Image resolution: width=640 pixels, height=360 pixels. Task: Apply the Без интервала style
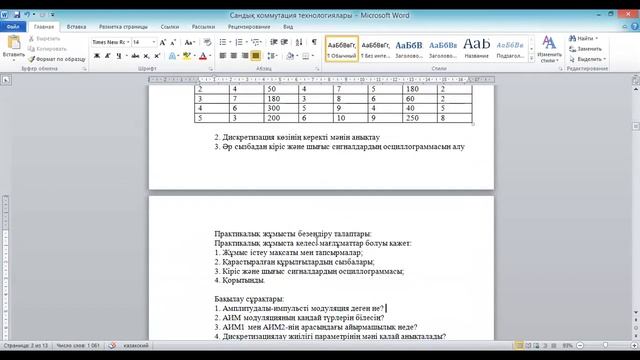coord(376,49)
